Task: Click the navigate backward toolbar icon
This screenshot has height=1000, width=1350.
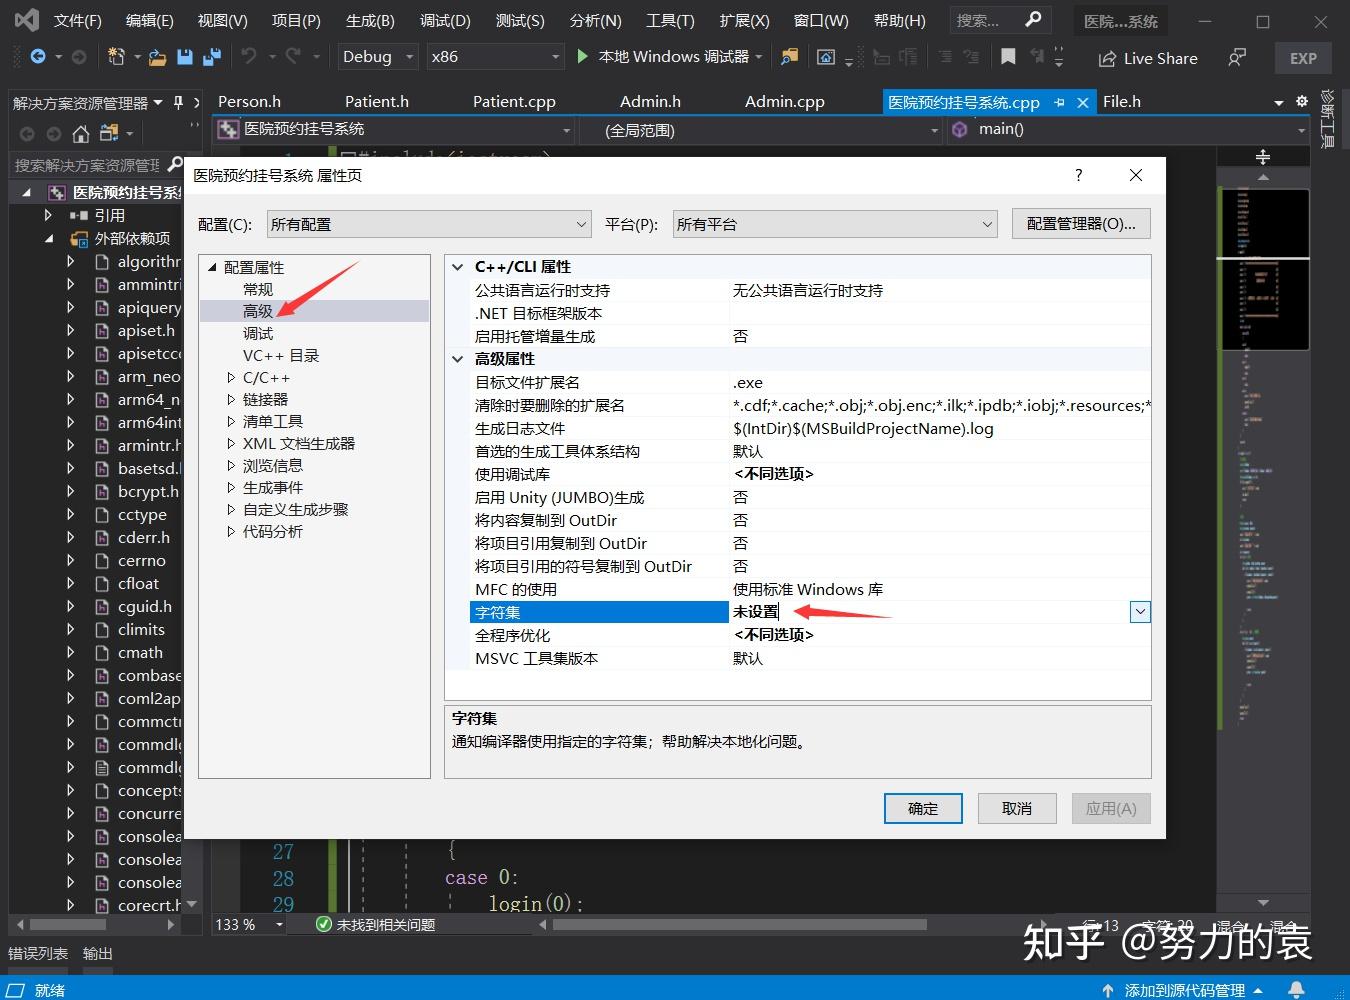Action: (x=38, y=57)
